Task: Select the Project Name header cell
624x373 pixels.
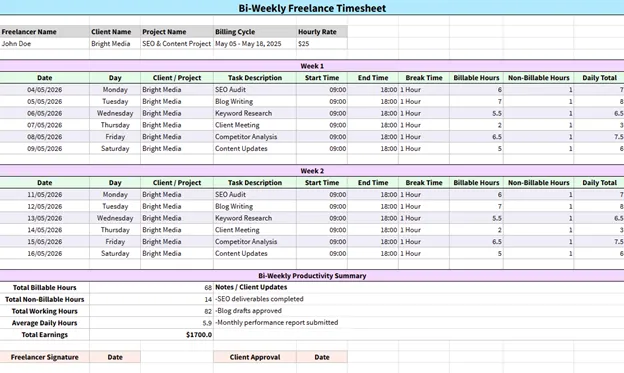Action: (177, 32)
